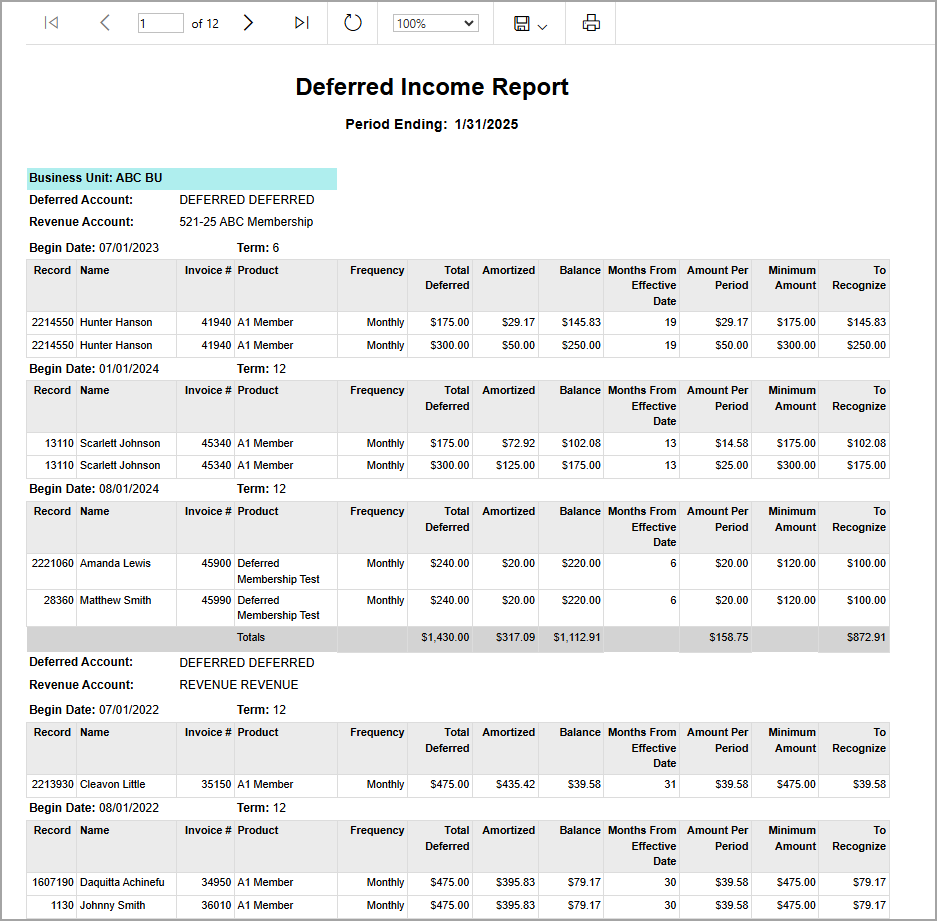Refresh the report with the circular arrow

[x=353, y=23]
